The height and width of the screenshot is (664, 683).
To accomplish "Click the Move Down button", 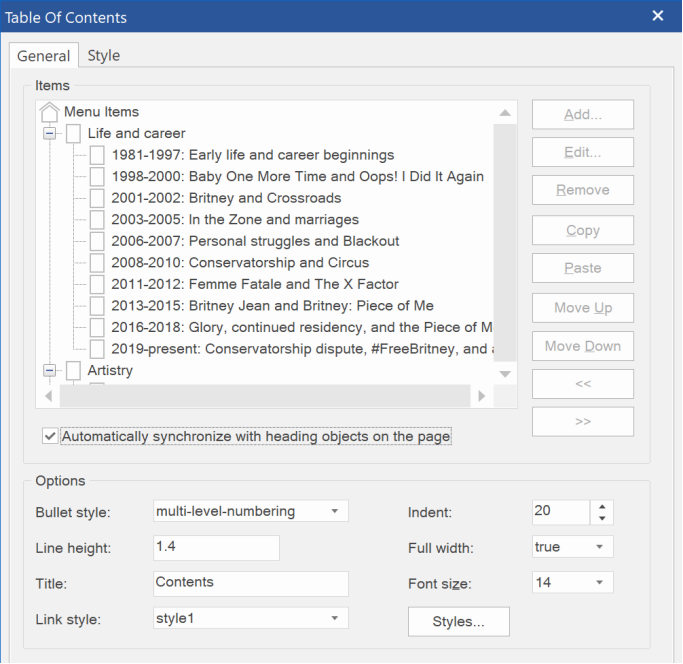I will [x=583, y=346].
